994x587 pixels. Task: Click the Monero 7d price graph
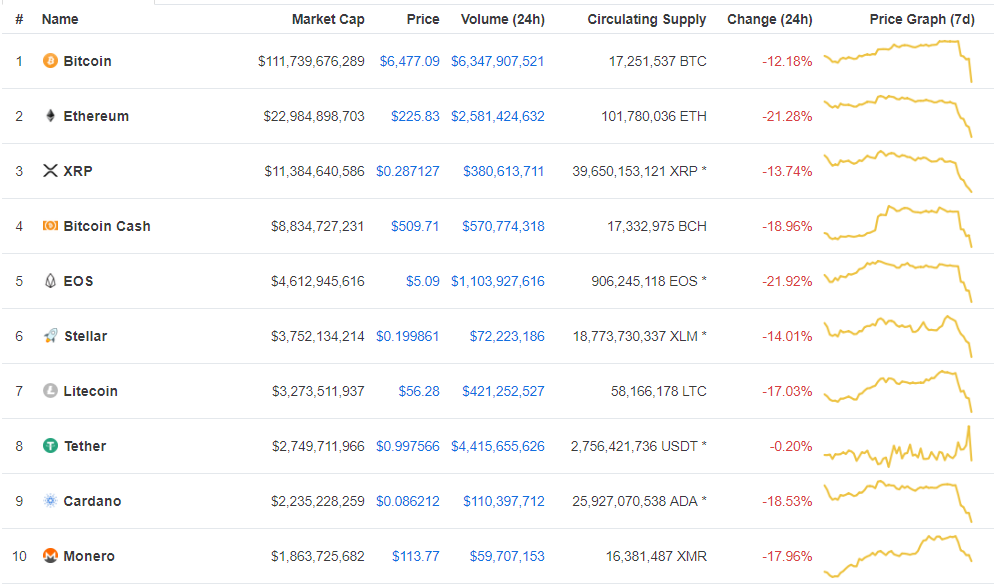[898, 556]
